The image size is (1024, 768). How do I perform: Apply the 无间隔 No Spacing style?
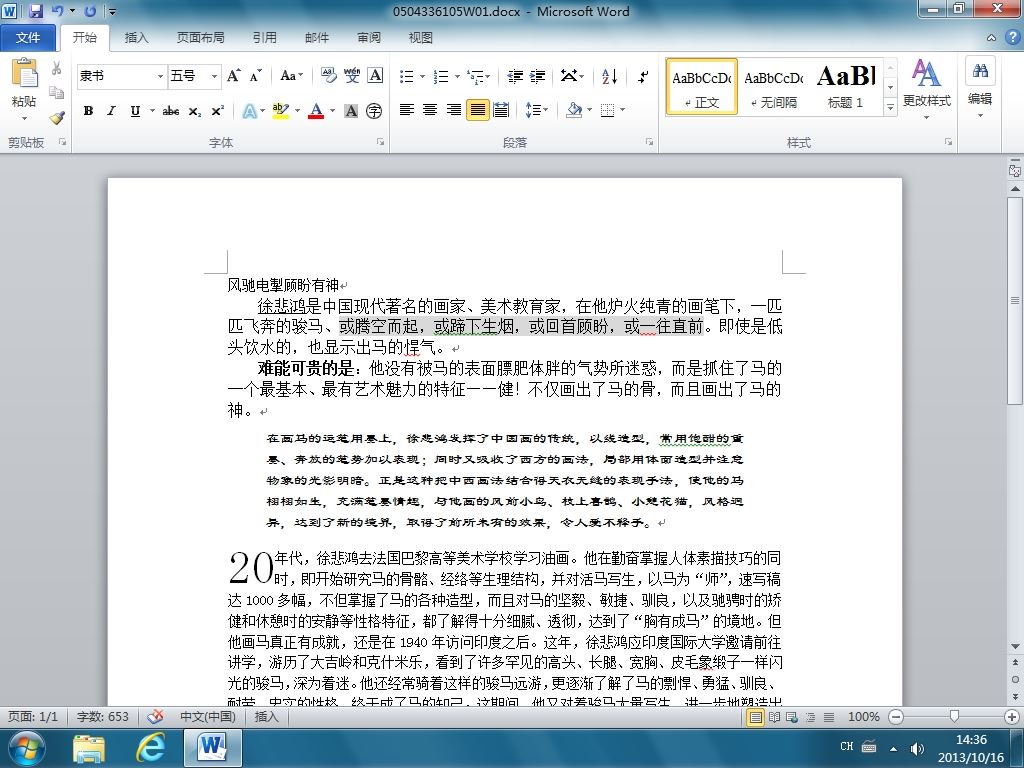[x=774, y=87]
